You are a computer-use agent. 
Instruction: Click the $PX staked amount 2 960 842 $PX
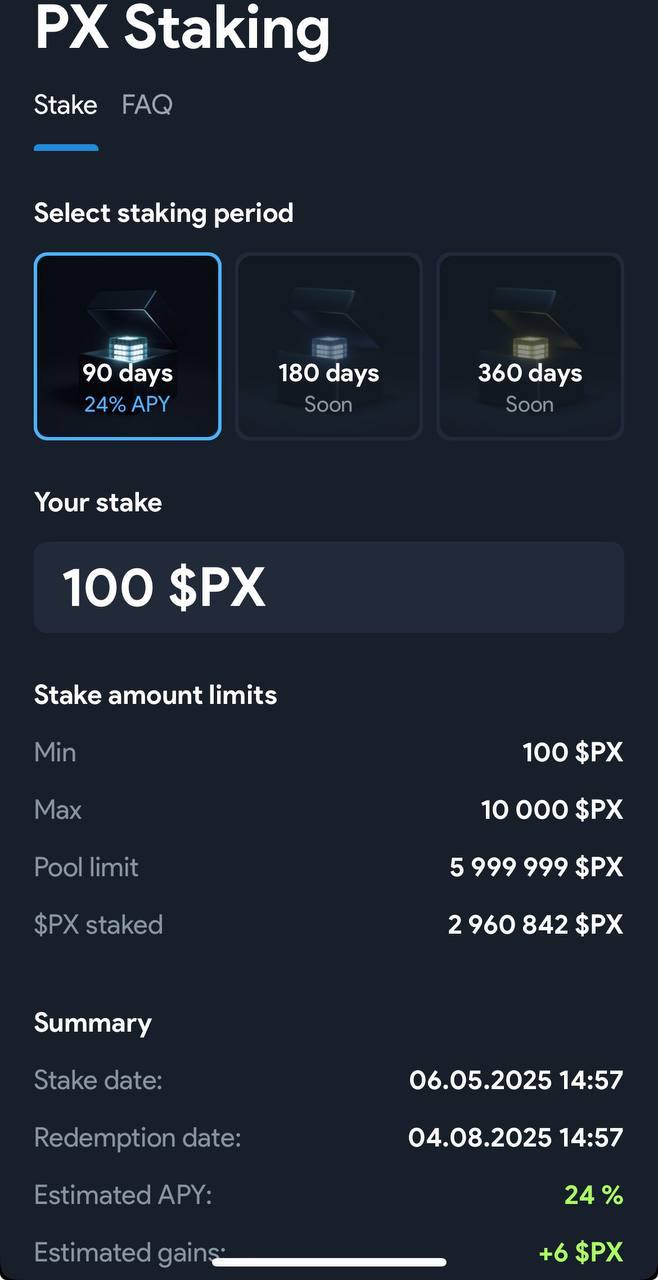click(x=535, y=925)
